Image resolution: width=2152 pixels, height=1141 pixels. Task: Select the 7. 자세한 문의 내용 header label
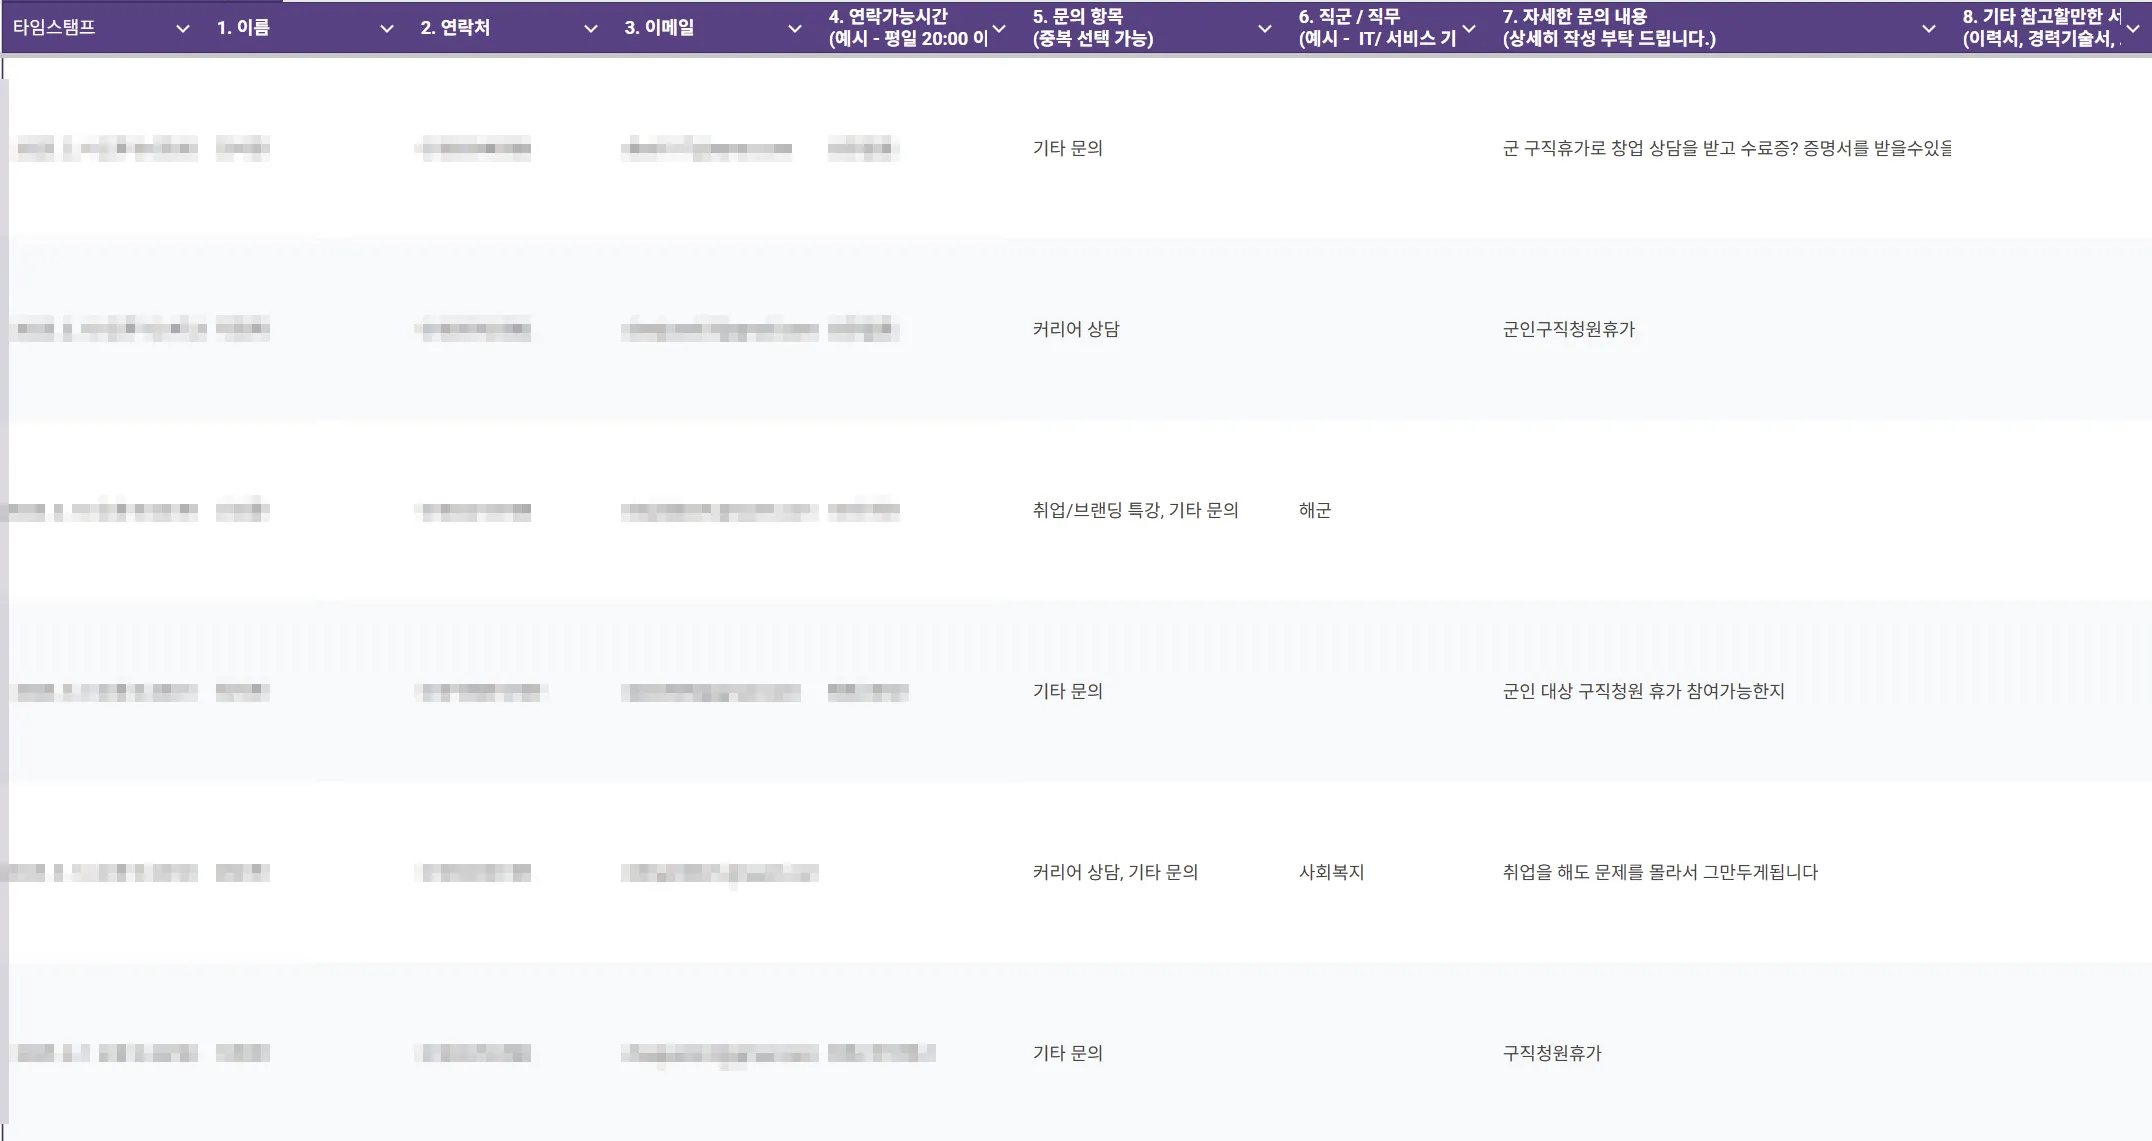click(x=1608, y=28)
